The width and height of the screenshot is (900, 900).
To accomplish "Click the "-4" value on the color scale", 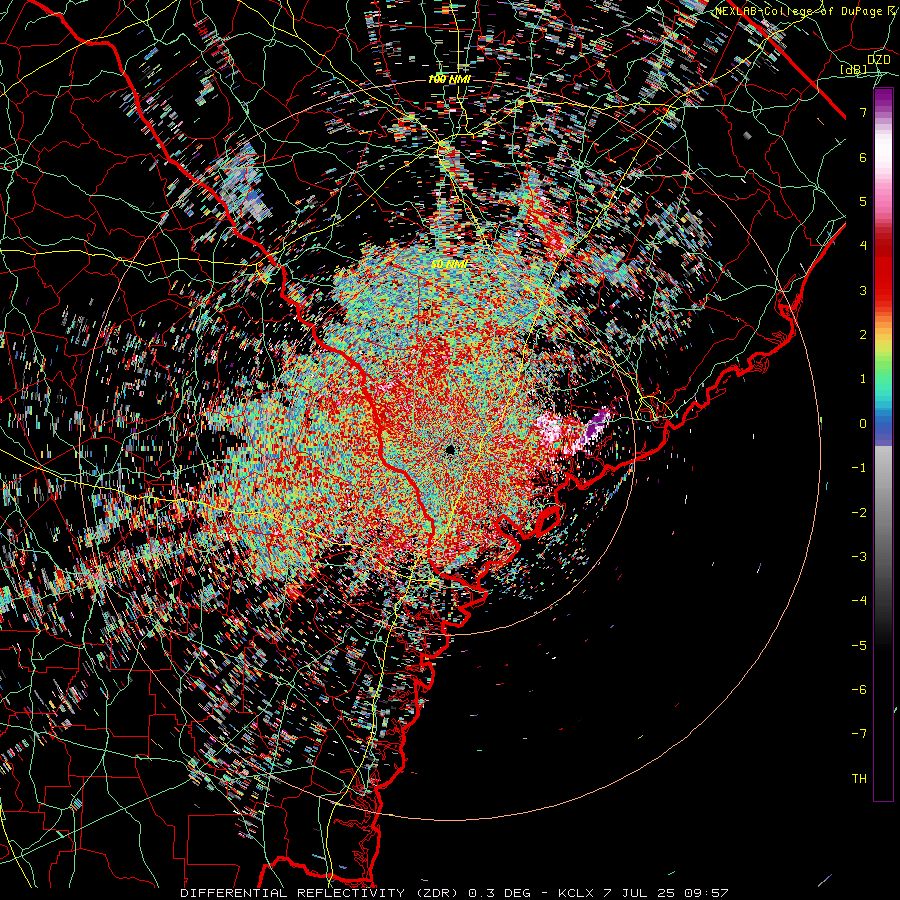I will click(x=859, y=601).
